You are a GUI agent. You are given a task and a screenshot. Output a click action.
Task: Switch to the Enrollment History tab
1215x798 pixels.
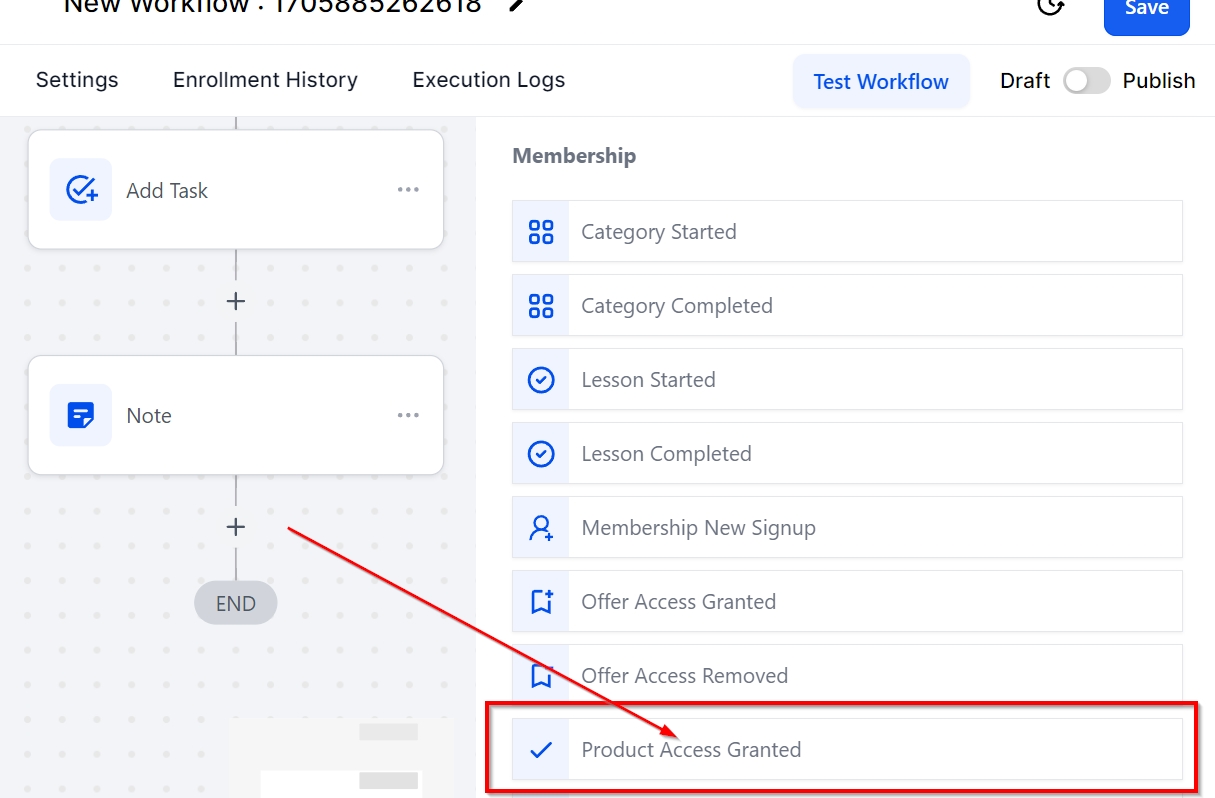click(265, 80)
